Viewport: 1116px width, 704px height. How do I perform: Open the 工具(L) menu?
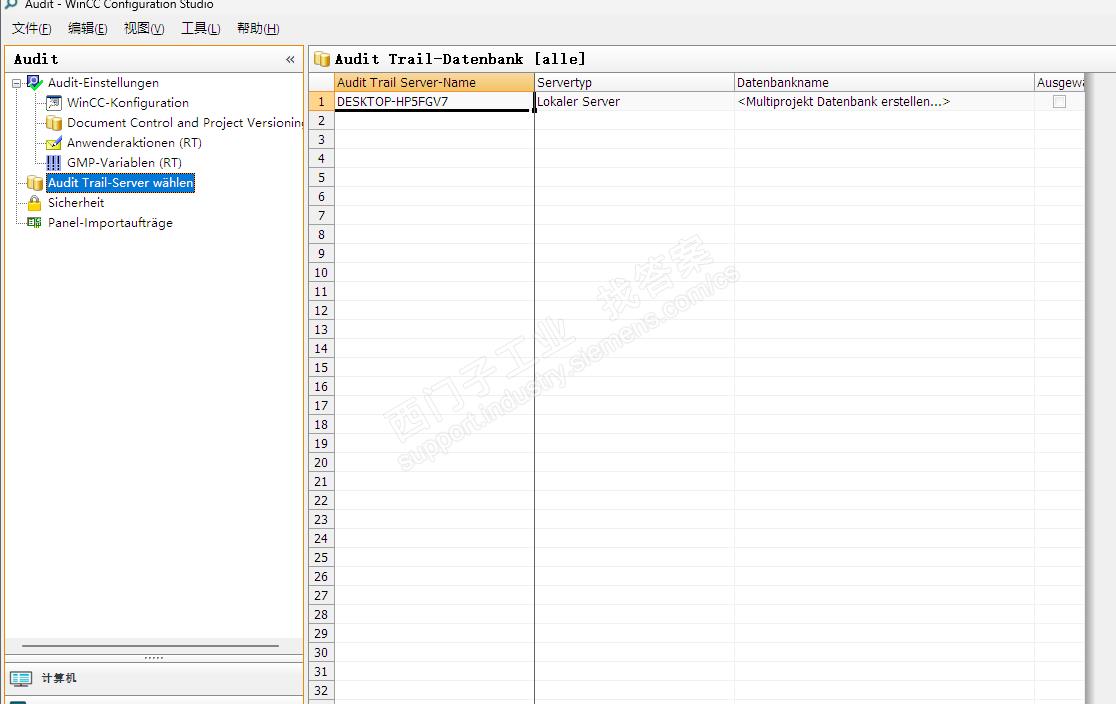[x=201, y=28]
